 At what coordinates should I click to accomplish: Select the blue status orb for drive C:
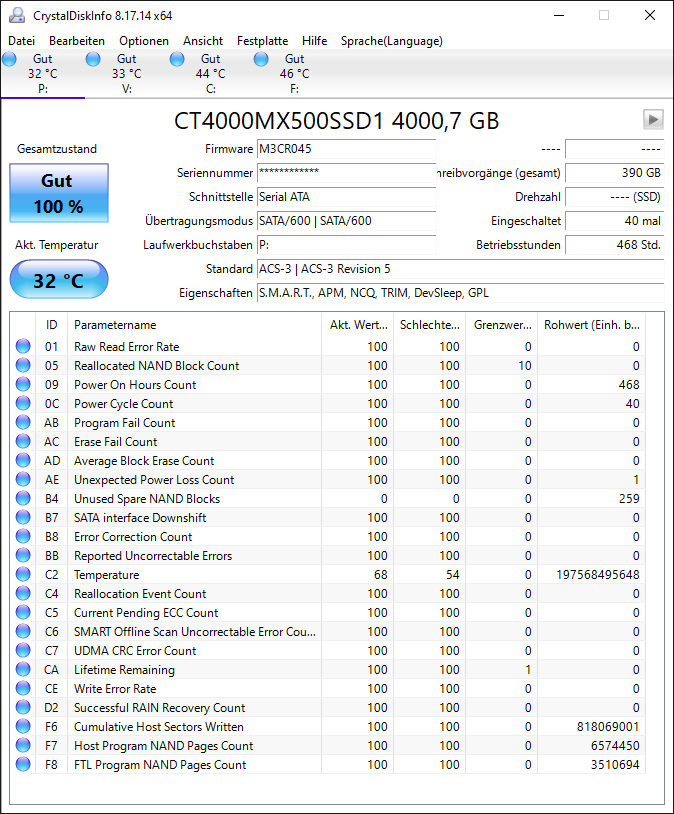pyautogui.click(x=177, y=59)
